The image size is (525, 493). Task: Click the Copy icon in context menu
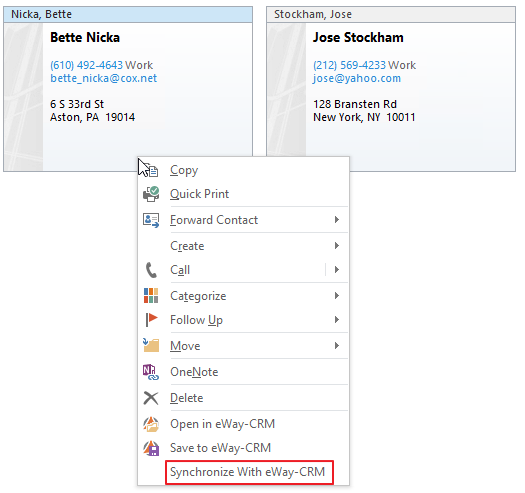pyautogui.click(x=151, y=170)
